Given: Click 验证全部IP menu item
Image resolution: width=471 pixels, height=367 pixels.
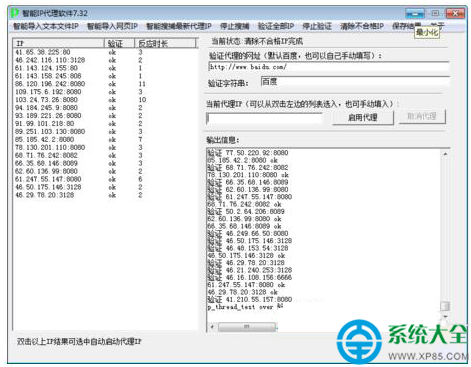Looking at the screenshot, I should coord(276,26).
